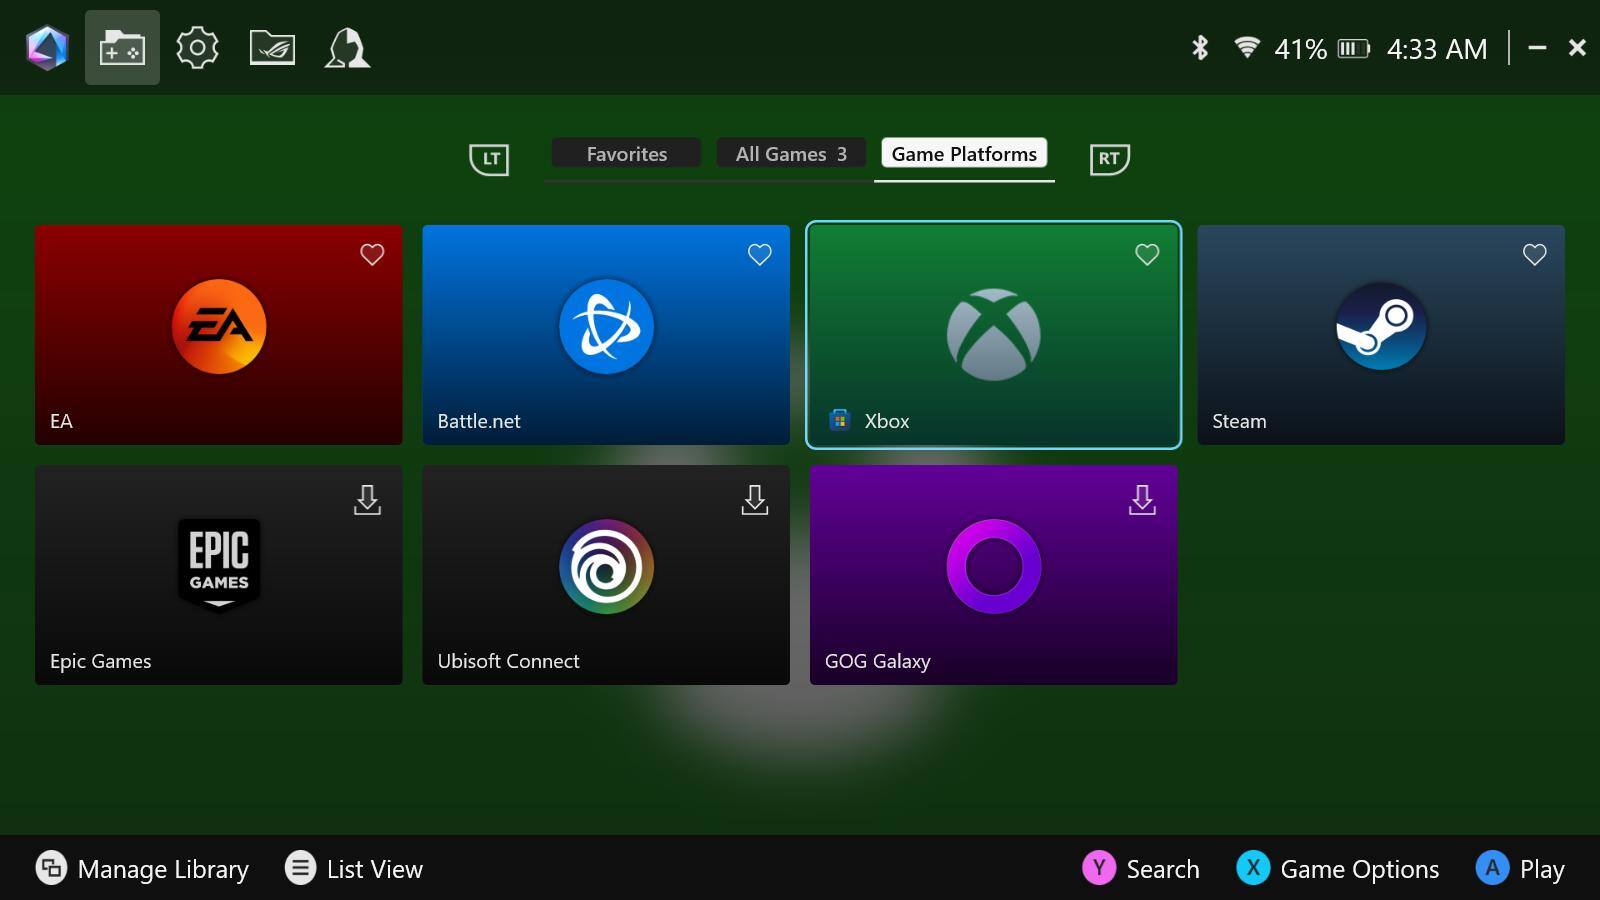The height and width of the screenshot is (900, 1600).
Task: Open the Armoury Crate home icon
Action: coord(47,48)
